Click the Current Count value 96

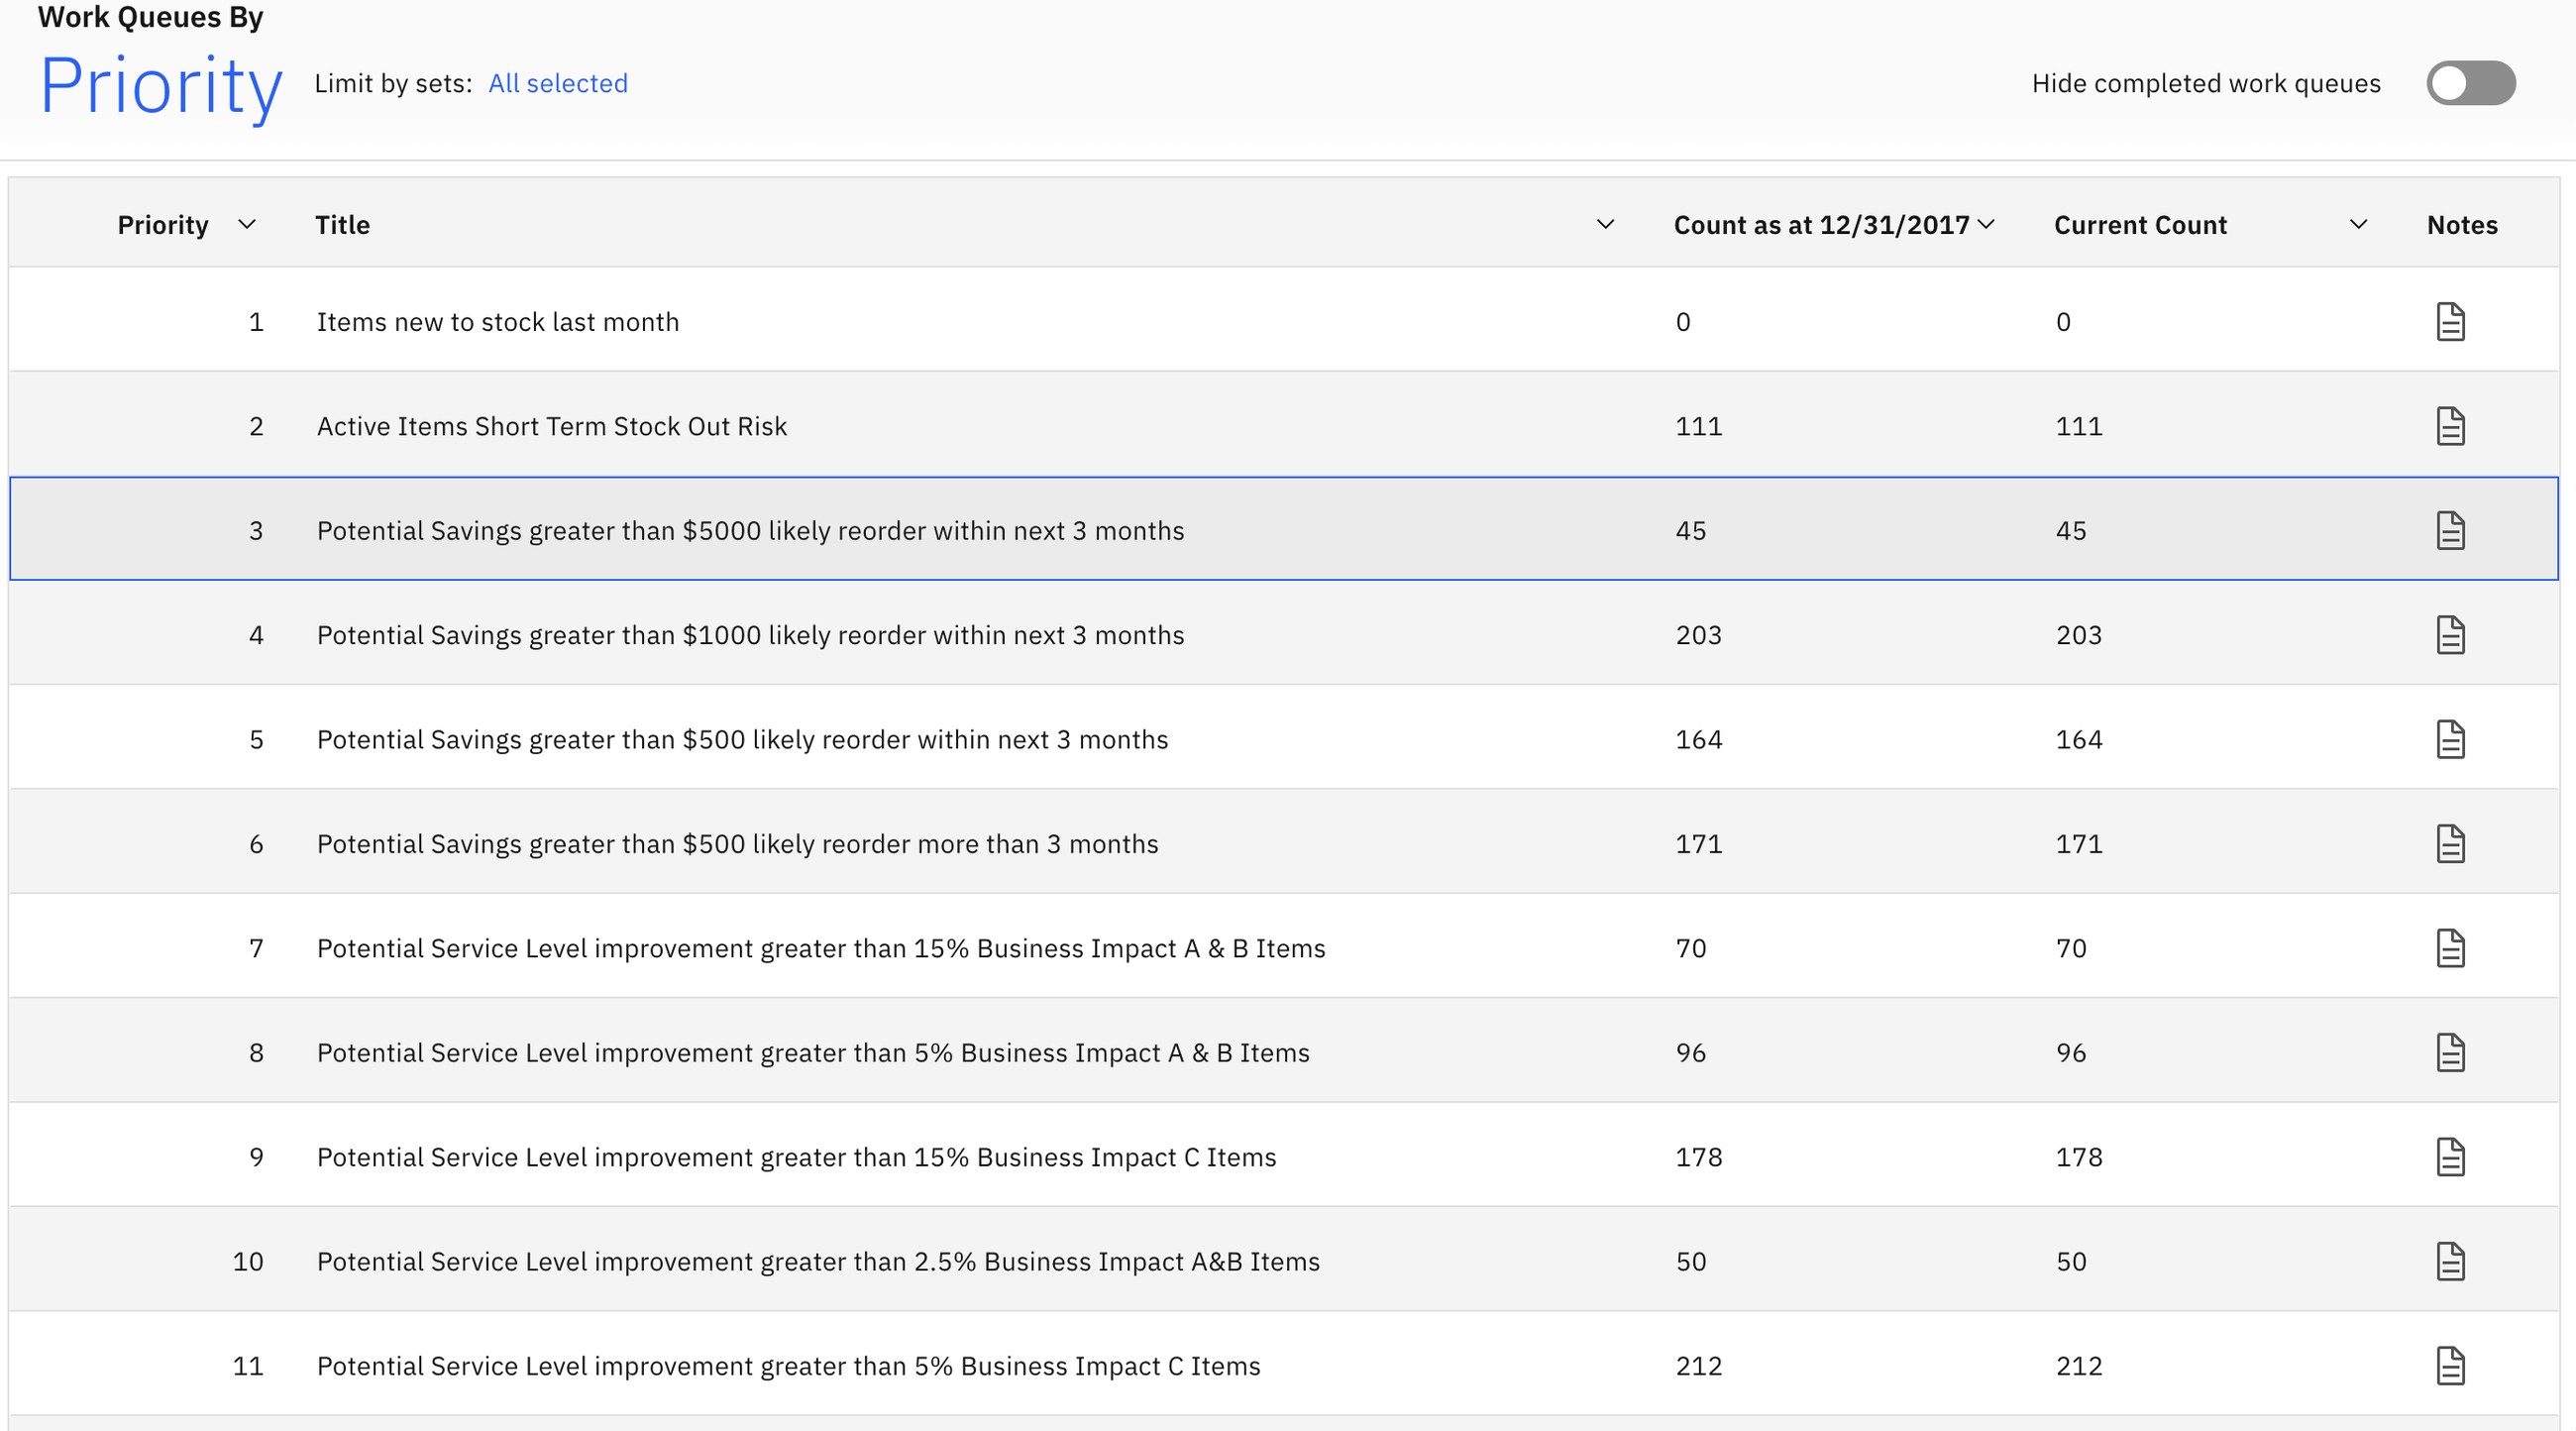coord(2071,1053)
